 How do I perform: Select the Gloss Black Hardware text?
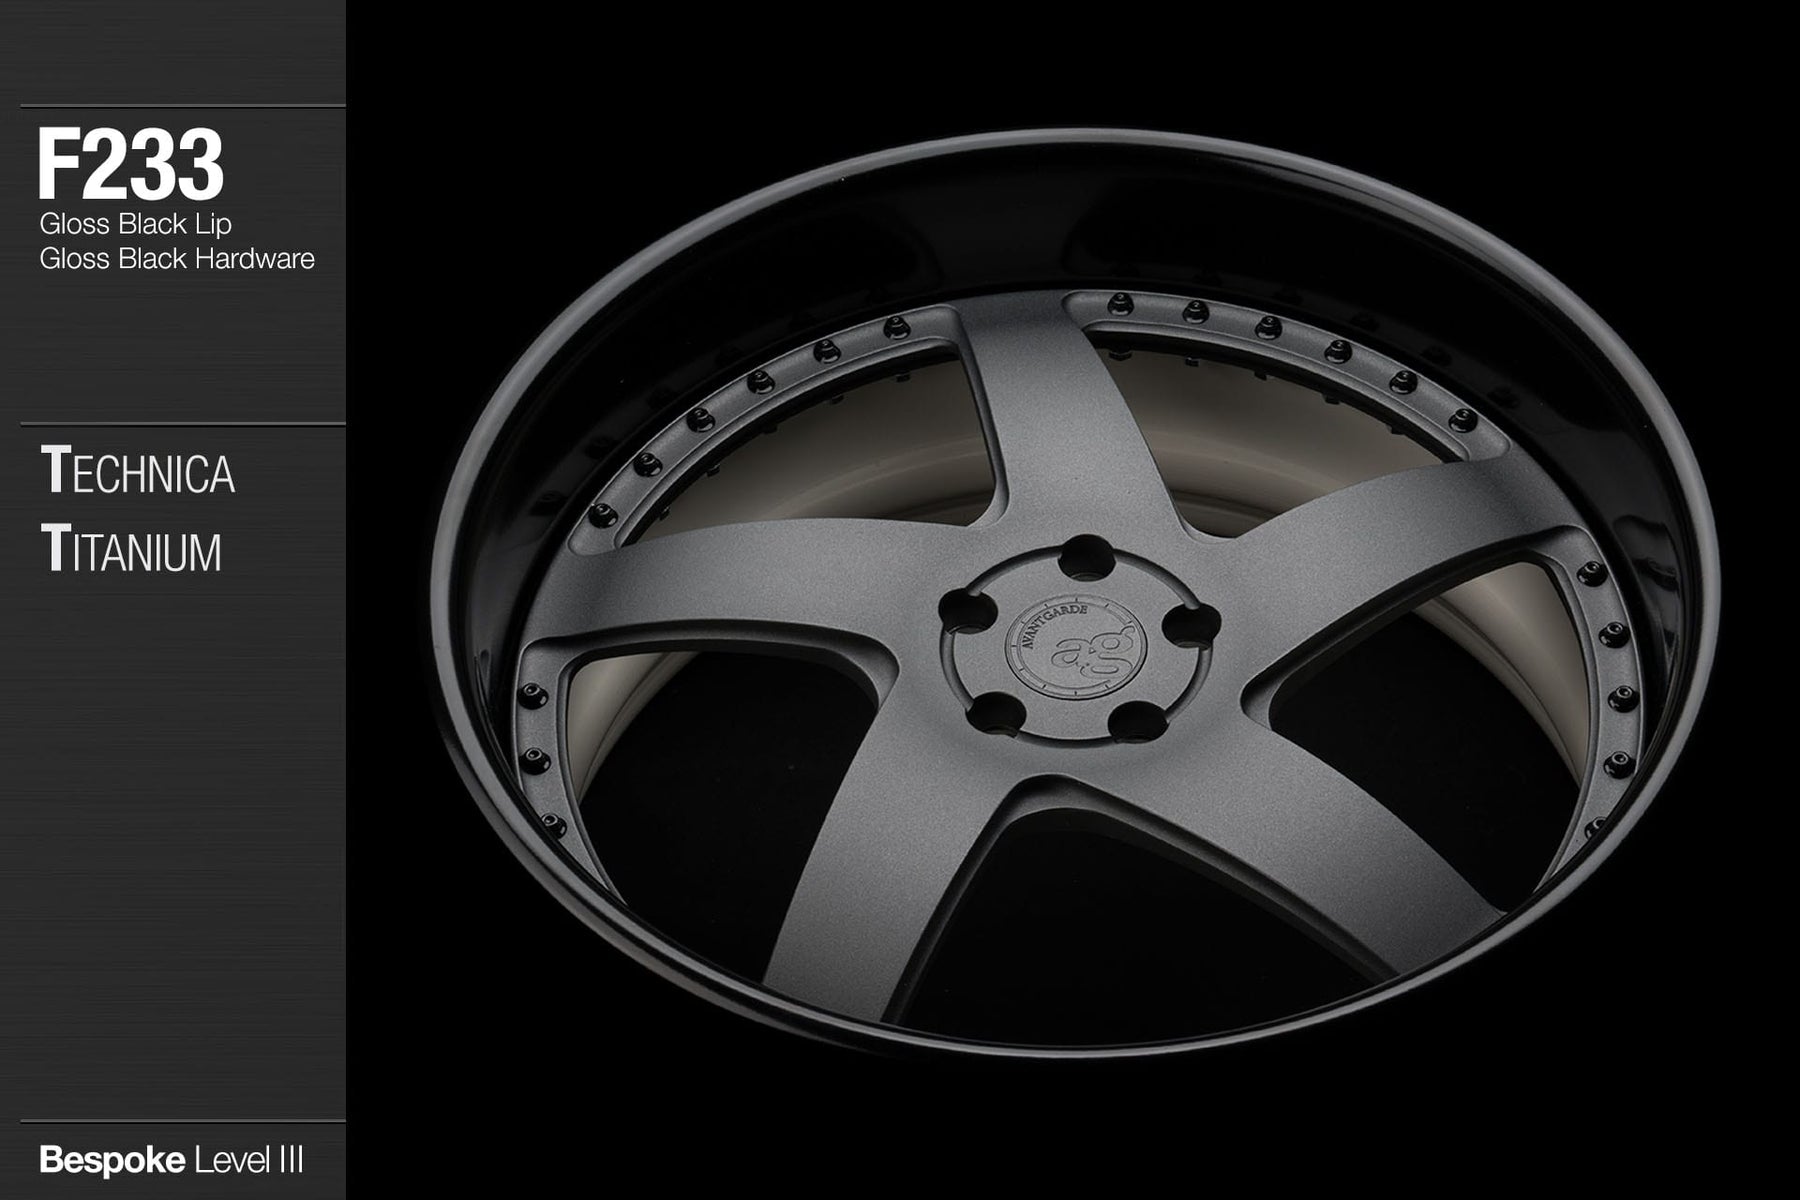(x=177, y=259)
